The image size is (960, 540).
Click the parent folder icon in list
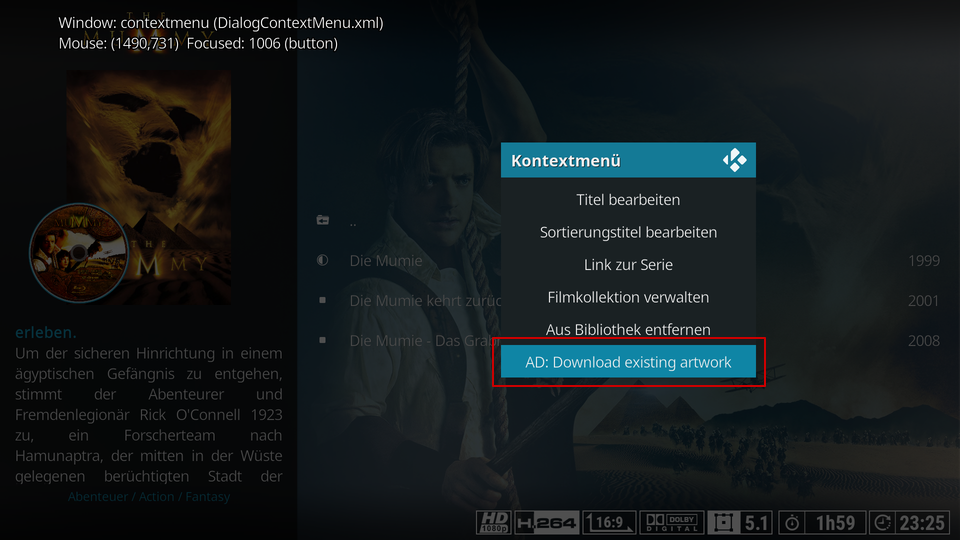point(323,220)
